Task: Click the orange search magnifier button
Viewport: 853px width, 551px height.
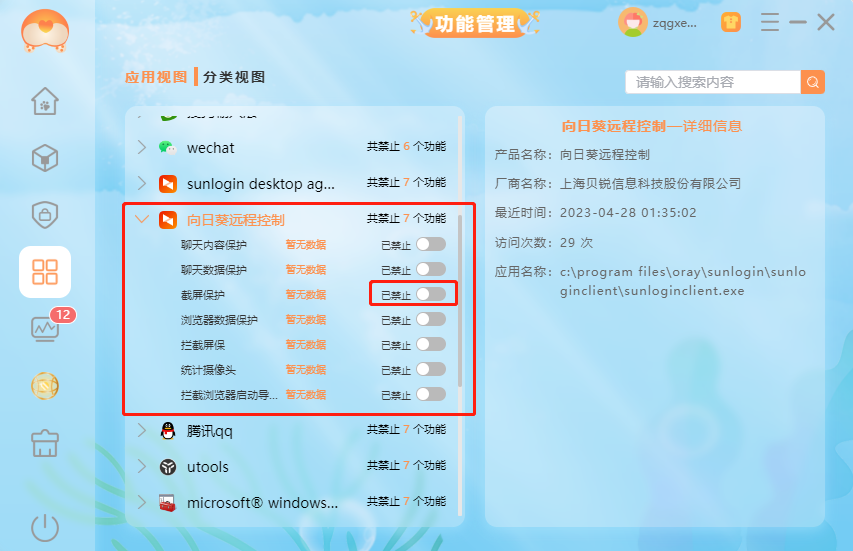Action: point(813,82)
